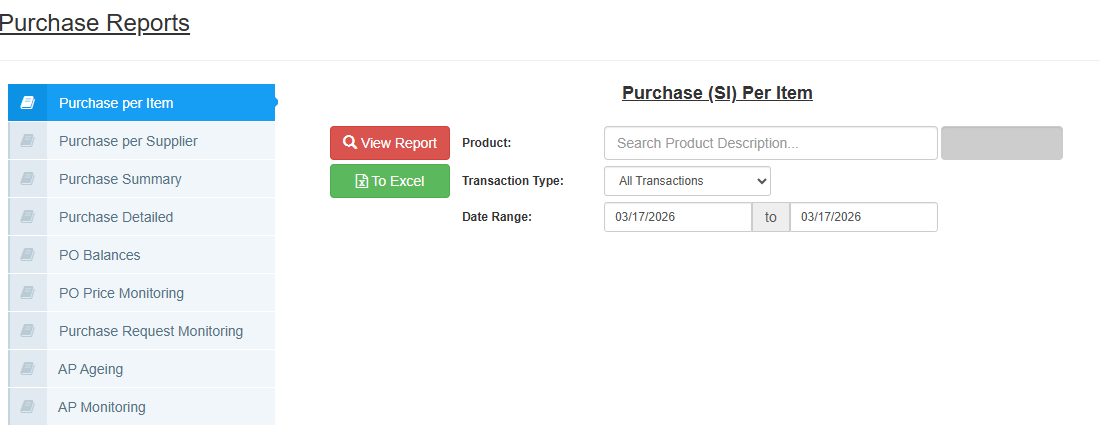Open the AP Monitoring report
The width and height of the screenshot is (1100, 439).
[x=142, y=407]
